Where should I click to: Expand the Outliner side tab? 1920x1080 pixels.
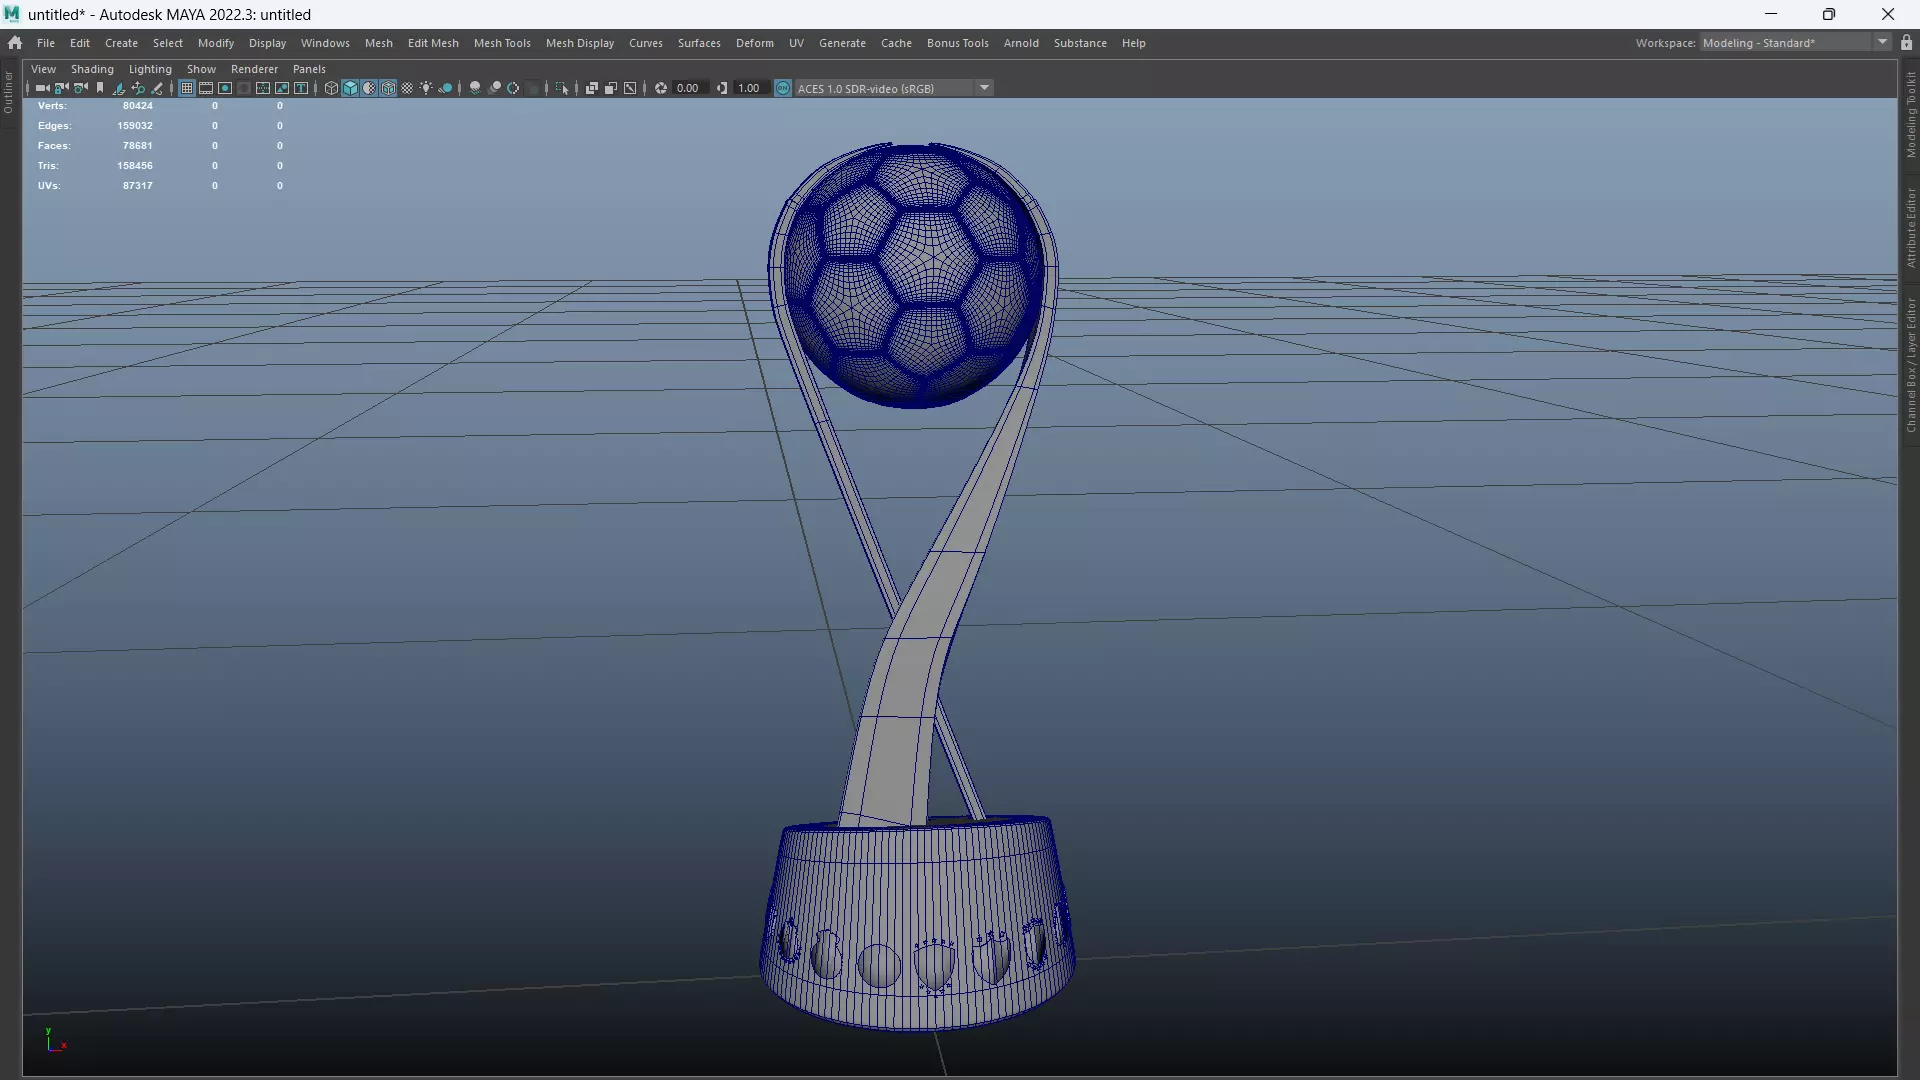[x=8, y=91]
